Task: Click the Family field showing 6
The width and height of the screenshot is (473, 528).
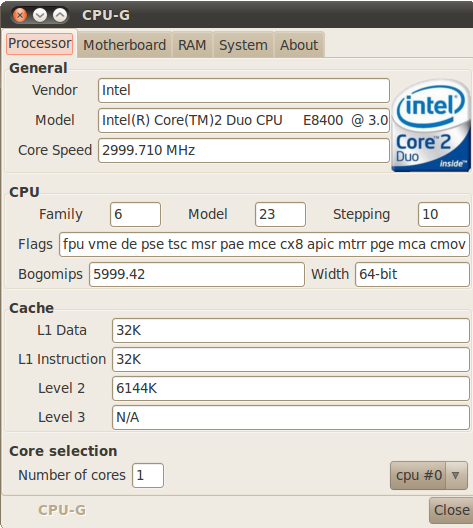Action: point(135,214)
